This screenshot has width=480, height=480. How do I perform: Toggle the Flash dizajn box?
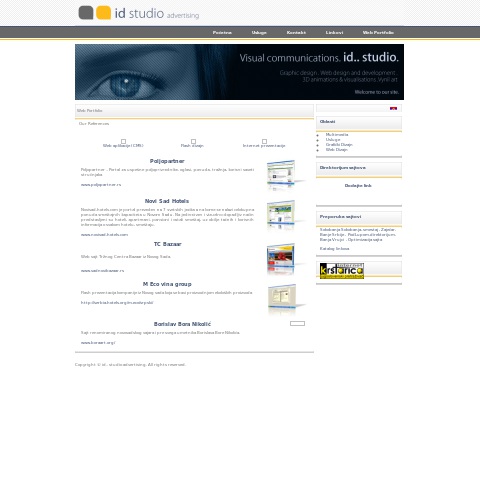click(x=193, y=141)
